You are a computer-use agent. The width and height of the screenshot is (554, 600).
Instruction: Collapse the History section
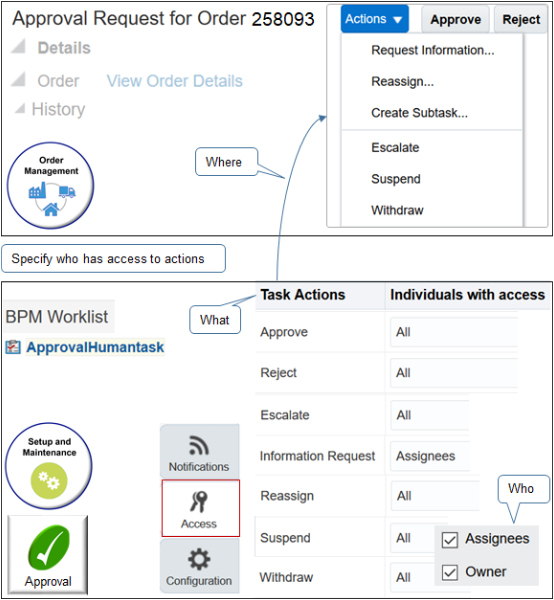coord(20,109)
